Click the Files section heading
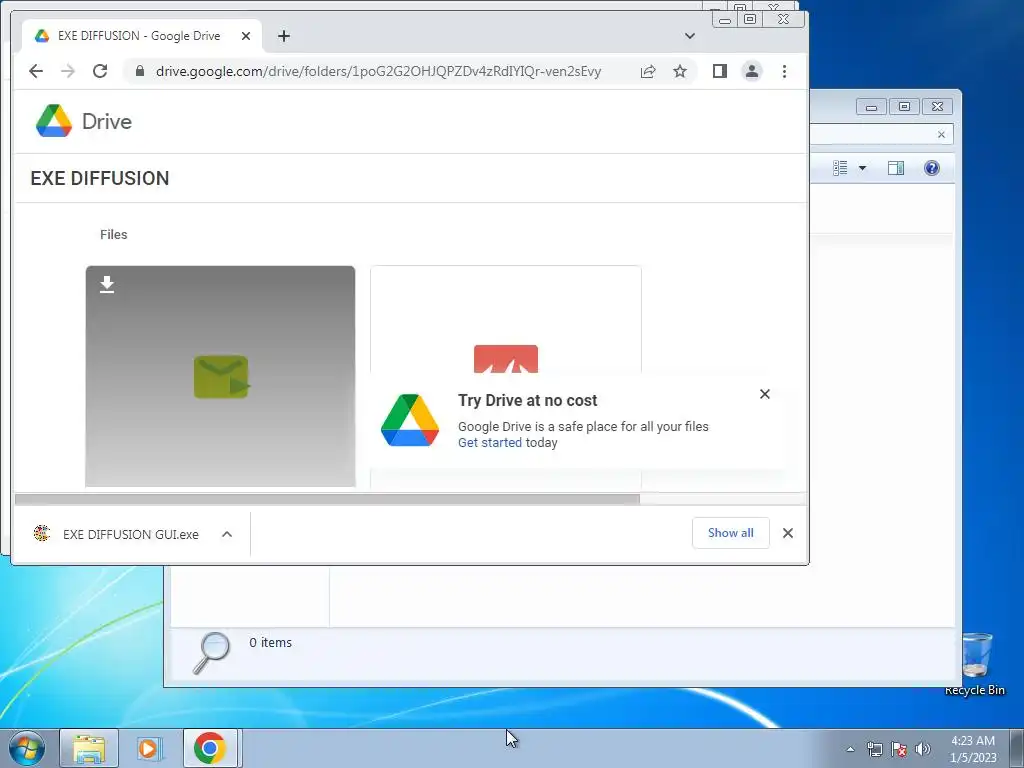 click(114, 234)
